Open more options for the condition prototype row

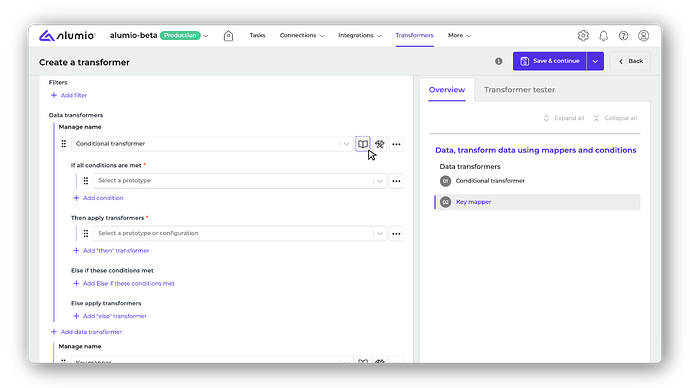(x=396, y=181)
